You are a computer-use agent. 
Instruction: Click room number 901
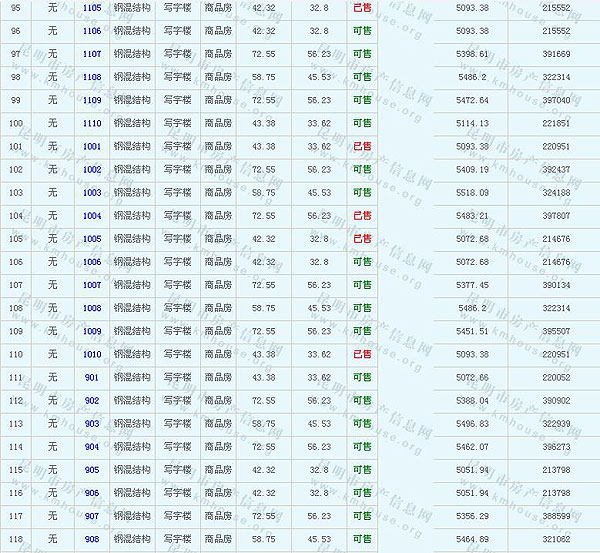92,377
